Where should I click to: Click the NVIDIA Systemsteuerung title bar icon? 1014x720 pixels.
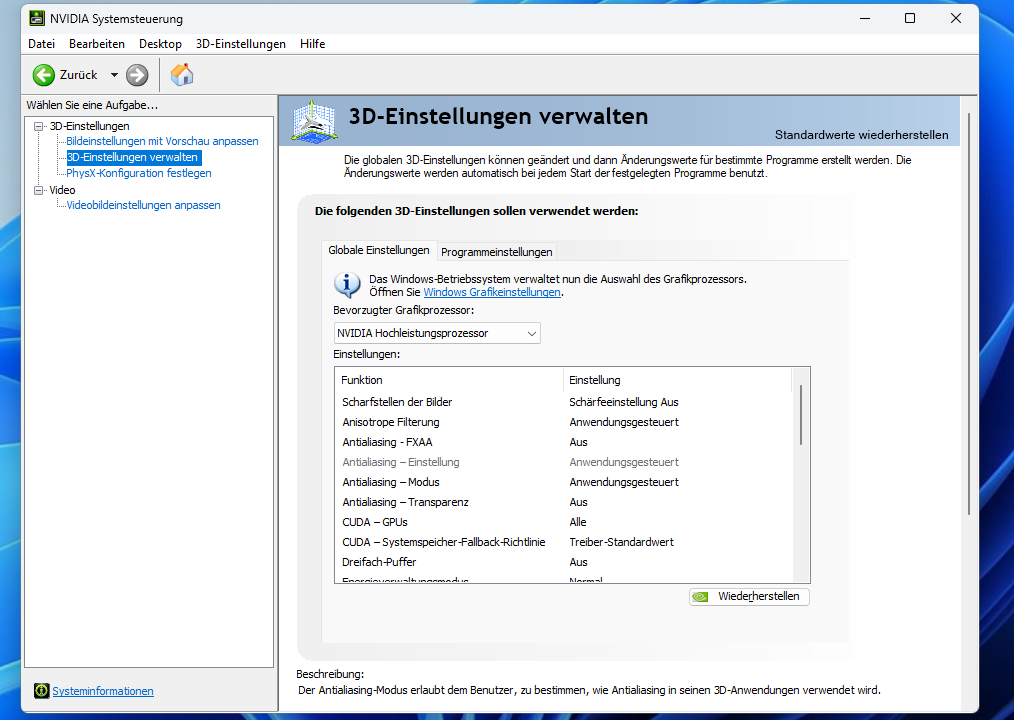click(37, 18)
